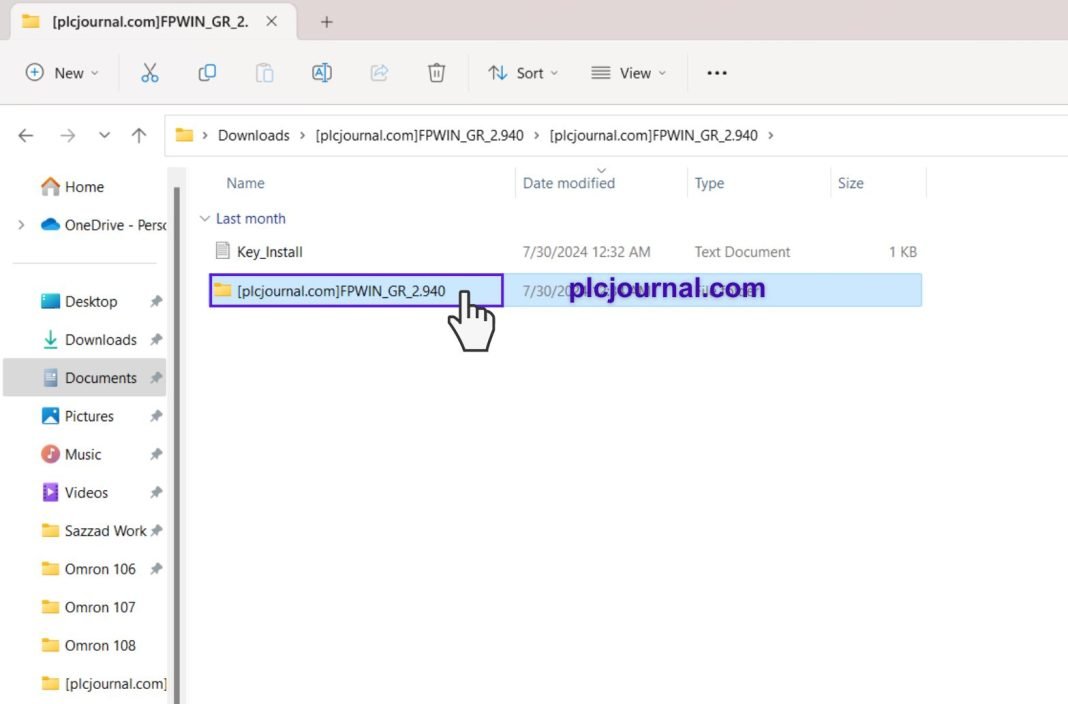Sort files by the Name column header
The width and height of the screenshot is (1068, 704).
tap(245, 183)
